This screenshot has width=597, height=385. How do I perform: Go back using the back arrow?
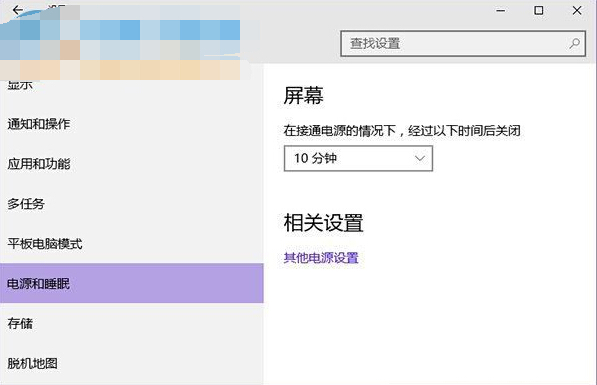17,10
